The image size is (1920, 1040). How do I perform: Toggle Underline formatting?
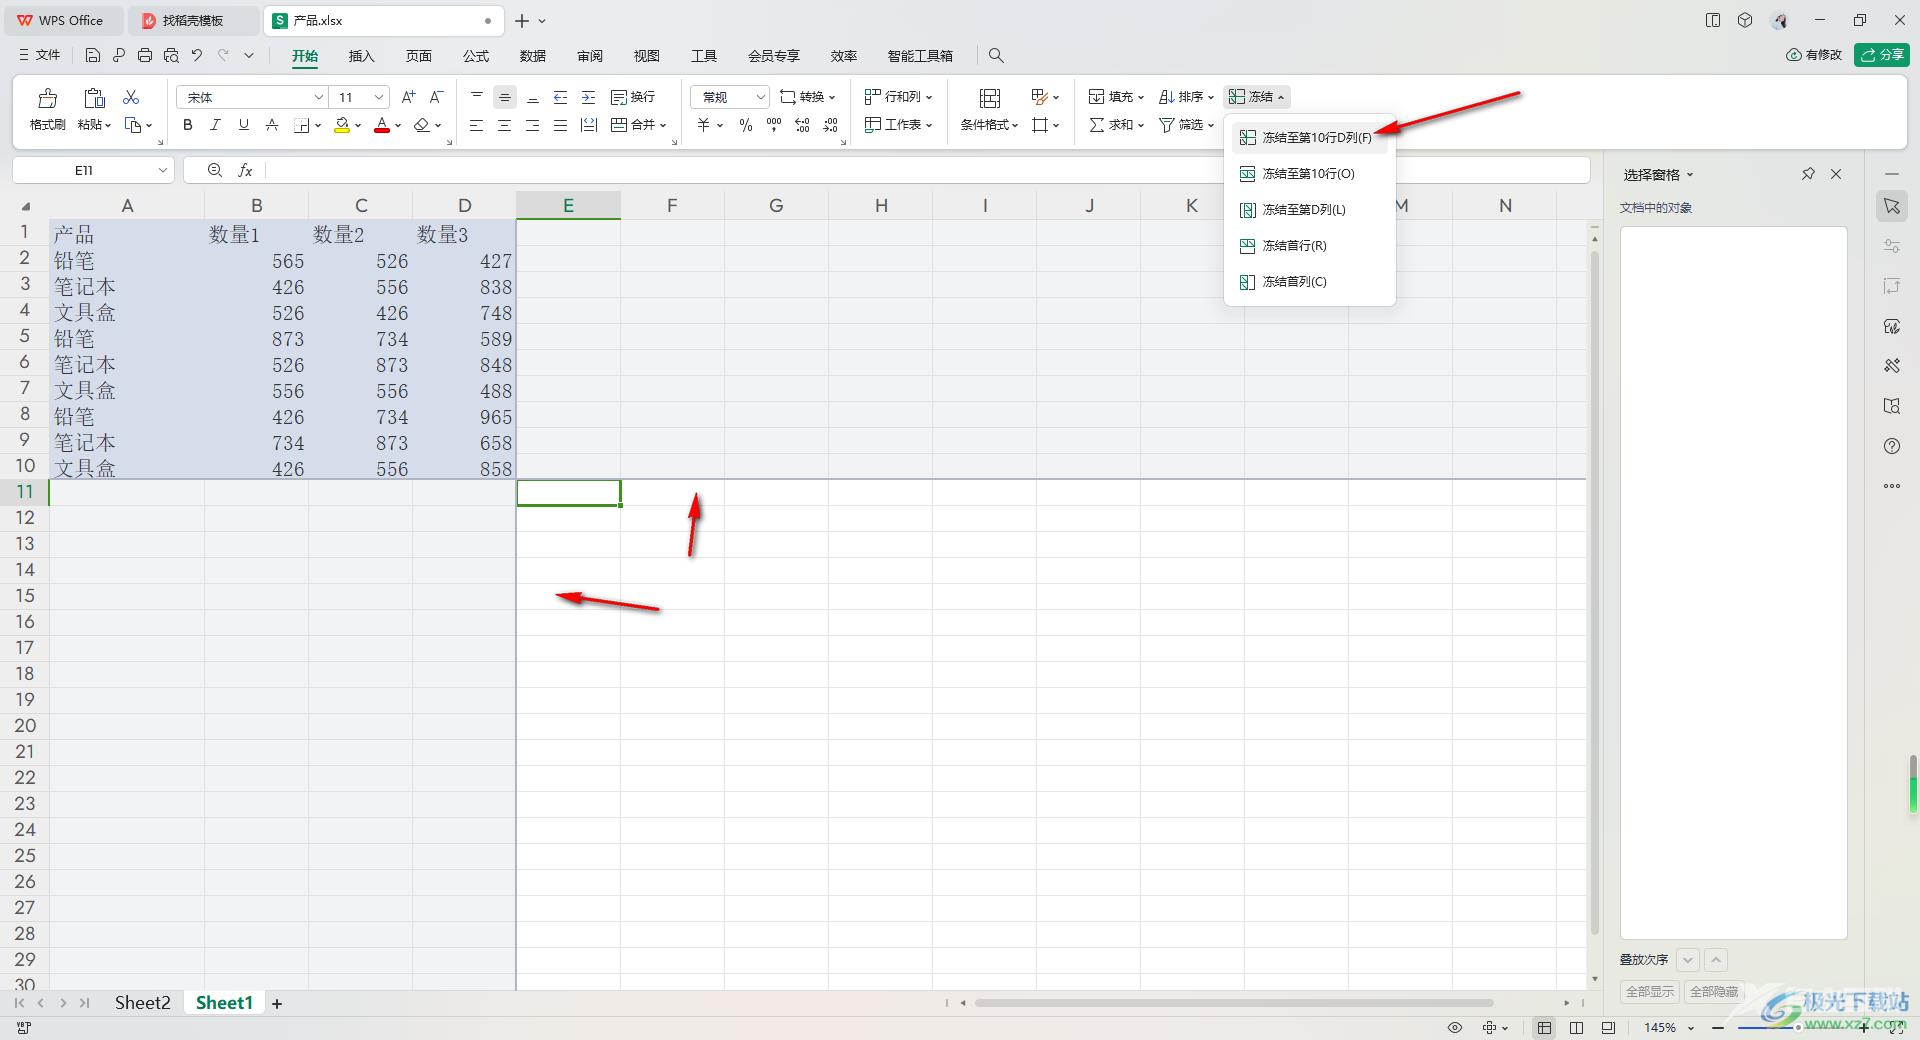click(x=243, y=125)
